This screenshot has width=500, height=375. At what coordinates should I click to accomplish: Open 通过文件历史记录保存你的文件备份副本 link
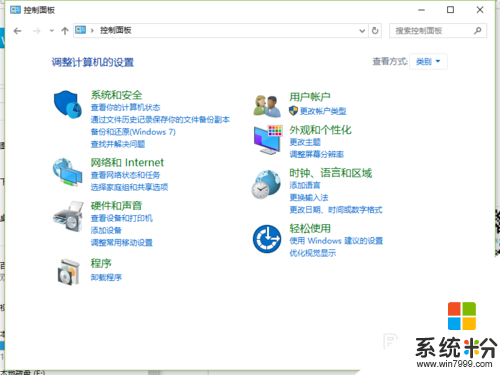click(x=160, y=119)
